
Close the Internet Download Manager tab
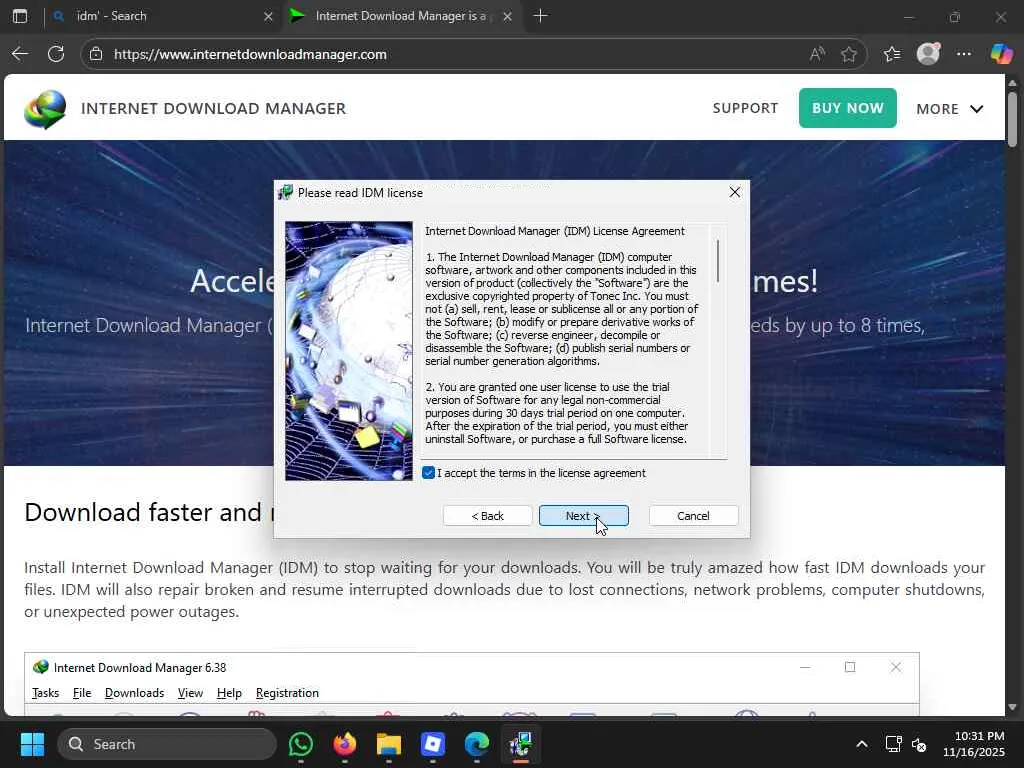[x=507, y=16]
